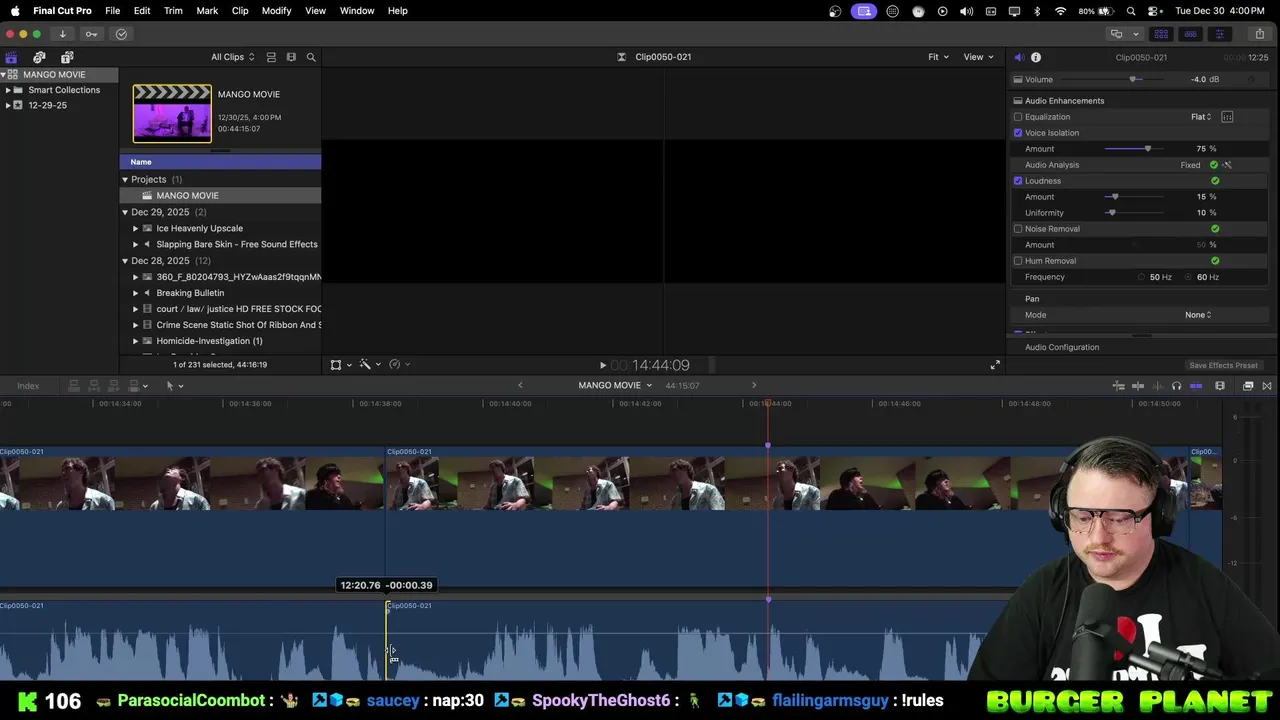Screen dimensions: 1280x720
Task: Open the viewer Fit zoom dropdown
Action: pyautogui.click(x=938, y=57)
